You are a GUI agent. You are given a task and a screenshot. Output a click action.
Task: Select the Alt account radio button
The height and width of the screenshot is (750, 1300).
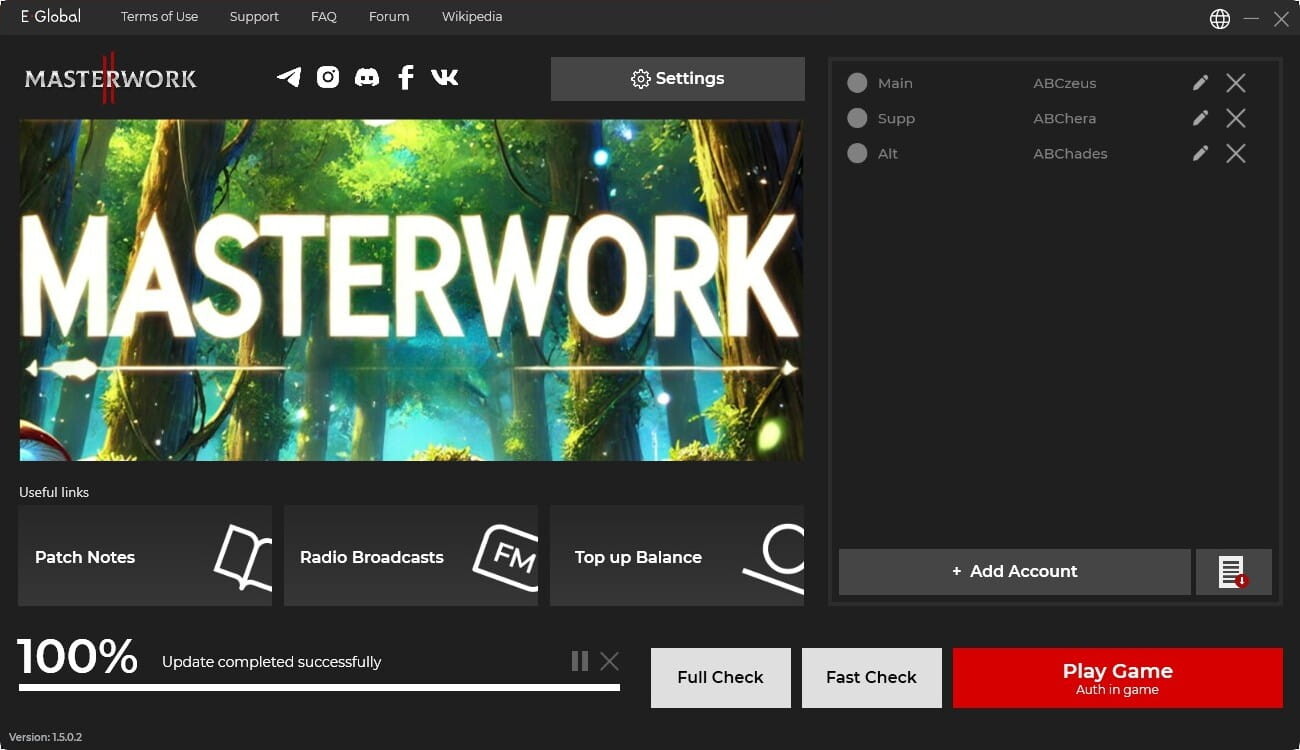tap(857, 153)
